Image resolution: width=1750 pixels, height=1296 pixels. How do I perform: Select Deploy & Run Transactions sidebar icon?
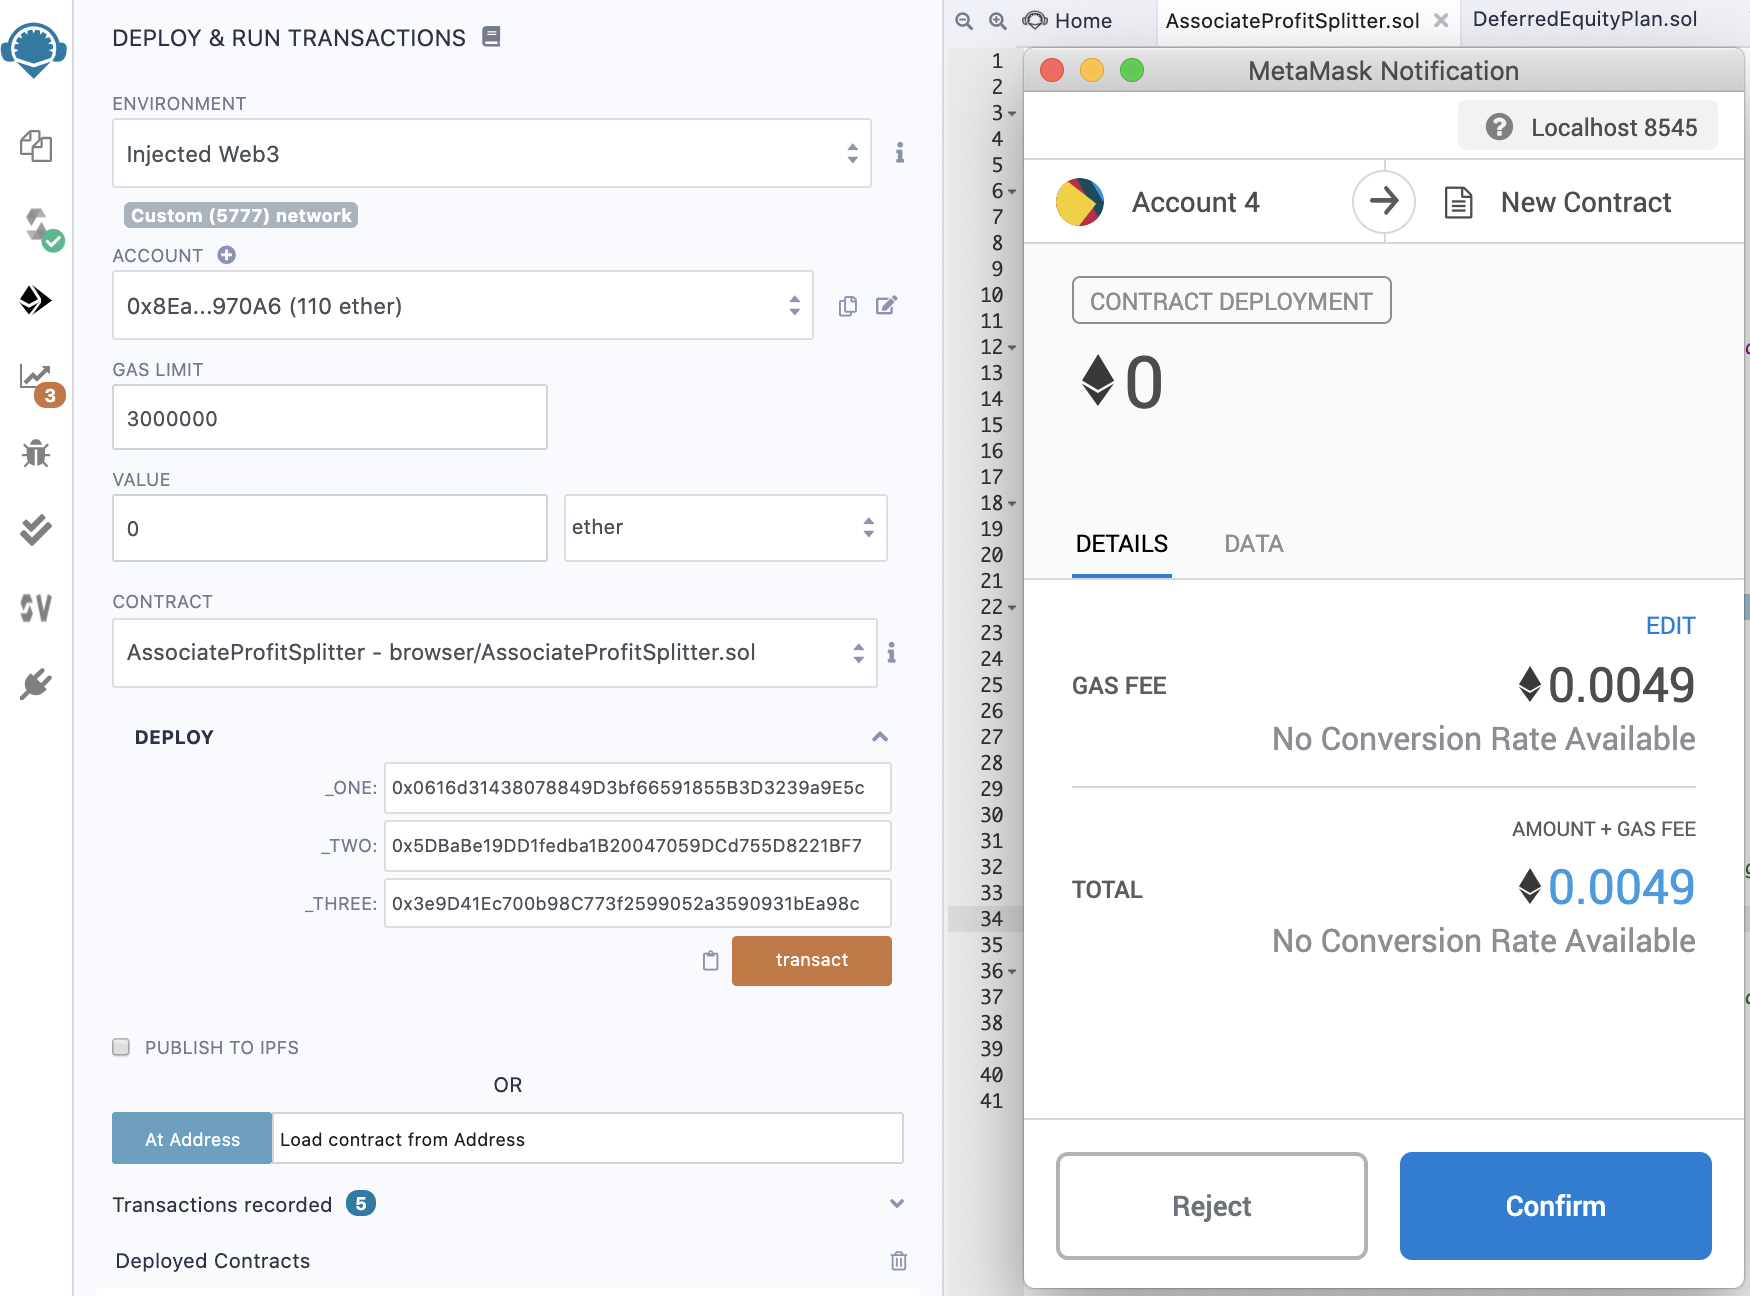click(x=36, y=300)
